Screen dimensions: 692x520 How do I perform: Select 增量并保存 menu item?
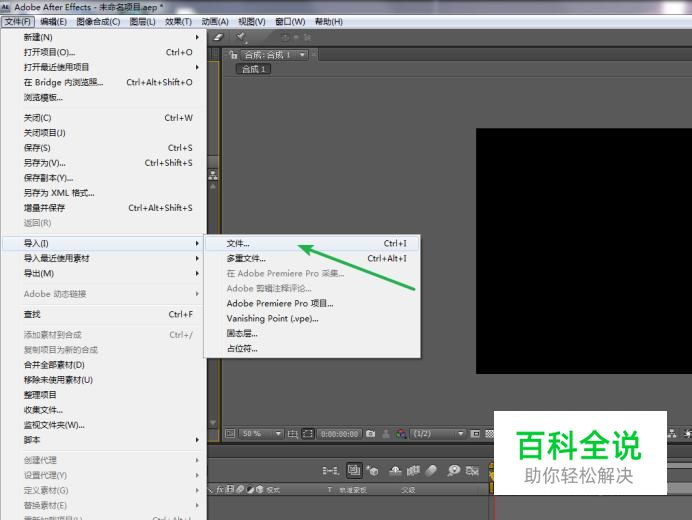tap(105, 208)
